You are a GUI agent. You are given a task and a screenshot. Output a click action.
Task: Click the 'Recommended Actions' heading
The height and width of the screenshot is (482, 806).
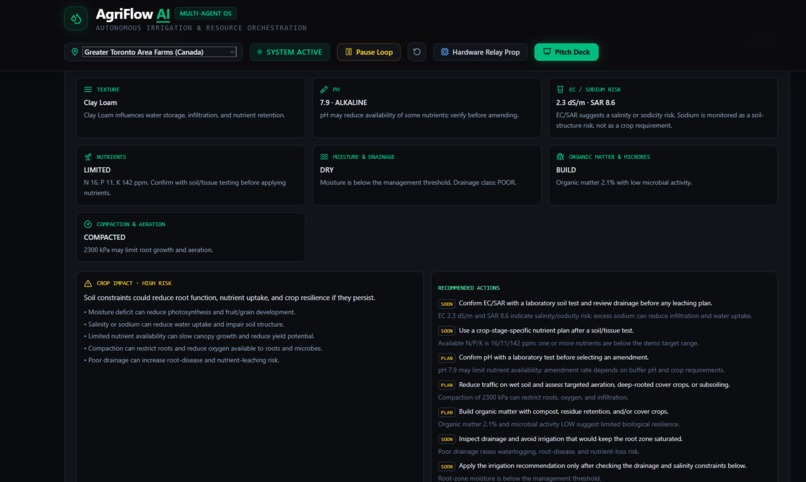pos(469,288)
